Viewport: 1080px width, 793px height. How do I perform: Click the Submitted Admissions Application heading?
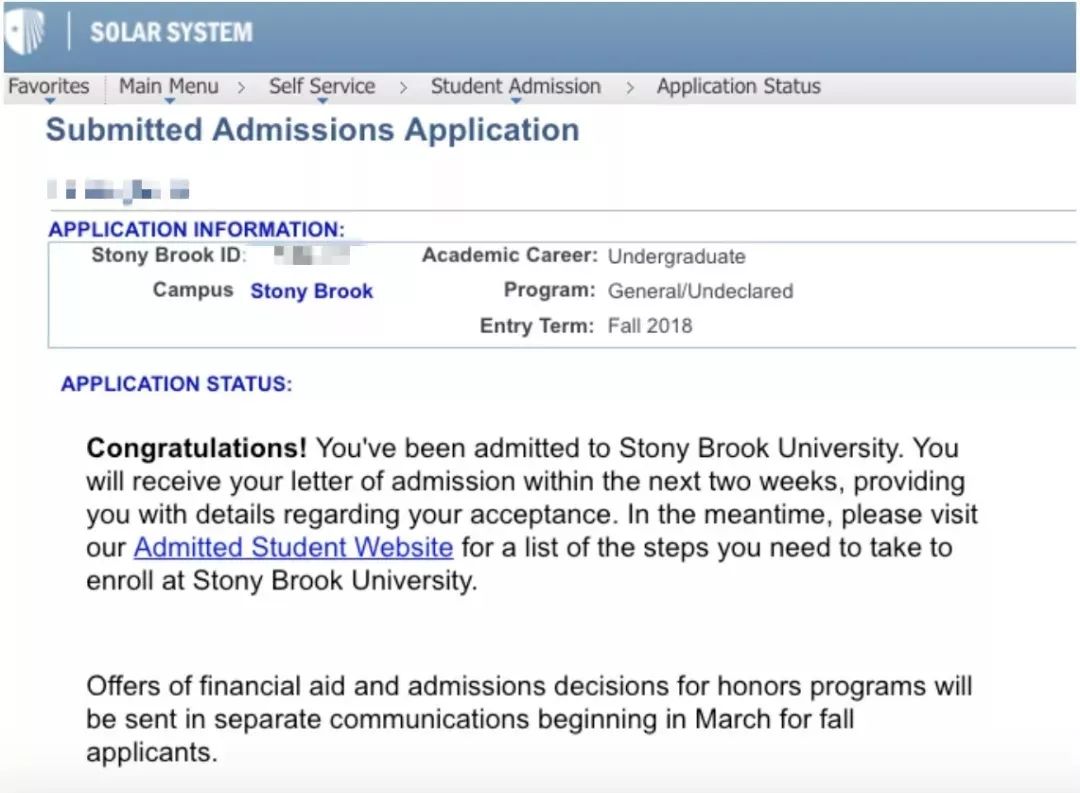(312, 130)
